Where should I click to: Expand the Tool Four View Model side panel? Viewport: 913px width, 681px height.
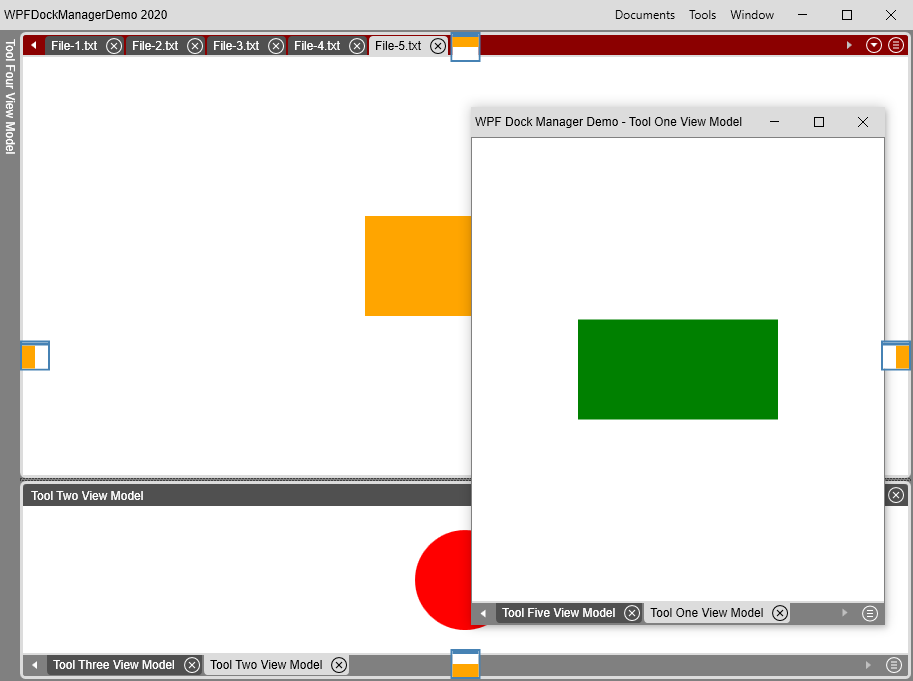click(x=10, y=97)
